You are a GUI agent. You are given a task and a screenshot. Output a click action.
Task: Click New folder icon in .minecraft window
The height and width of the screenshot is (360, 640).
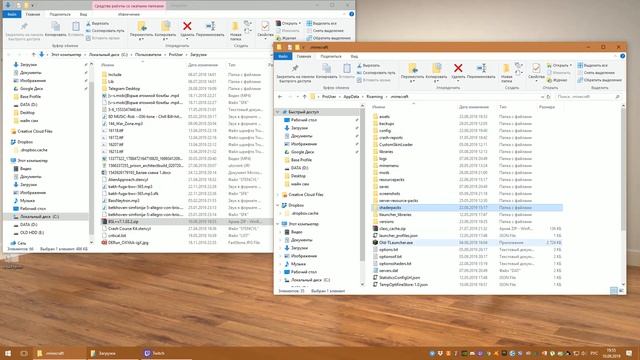[x=506, y=68]
